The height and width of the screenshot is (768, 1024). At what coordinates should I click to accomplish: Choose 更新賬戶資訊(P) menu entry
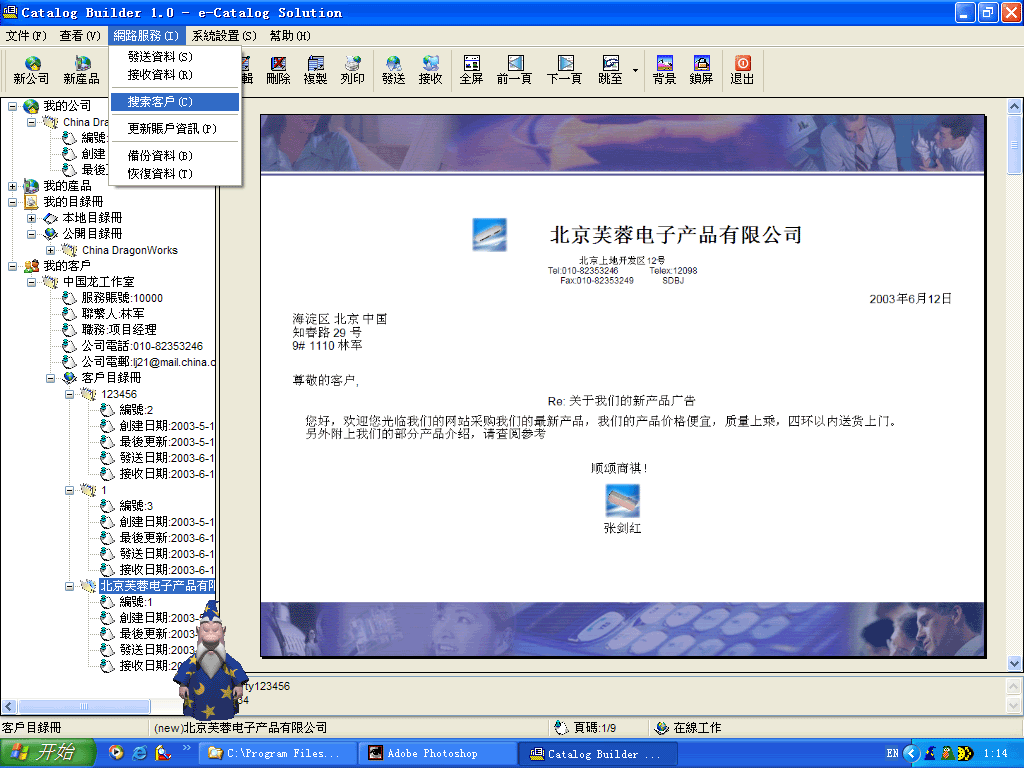click(x=174, y=129)
